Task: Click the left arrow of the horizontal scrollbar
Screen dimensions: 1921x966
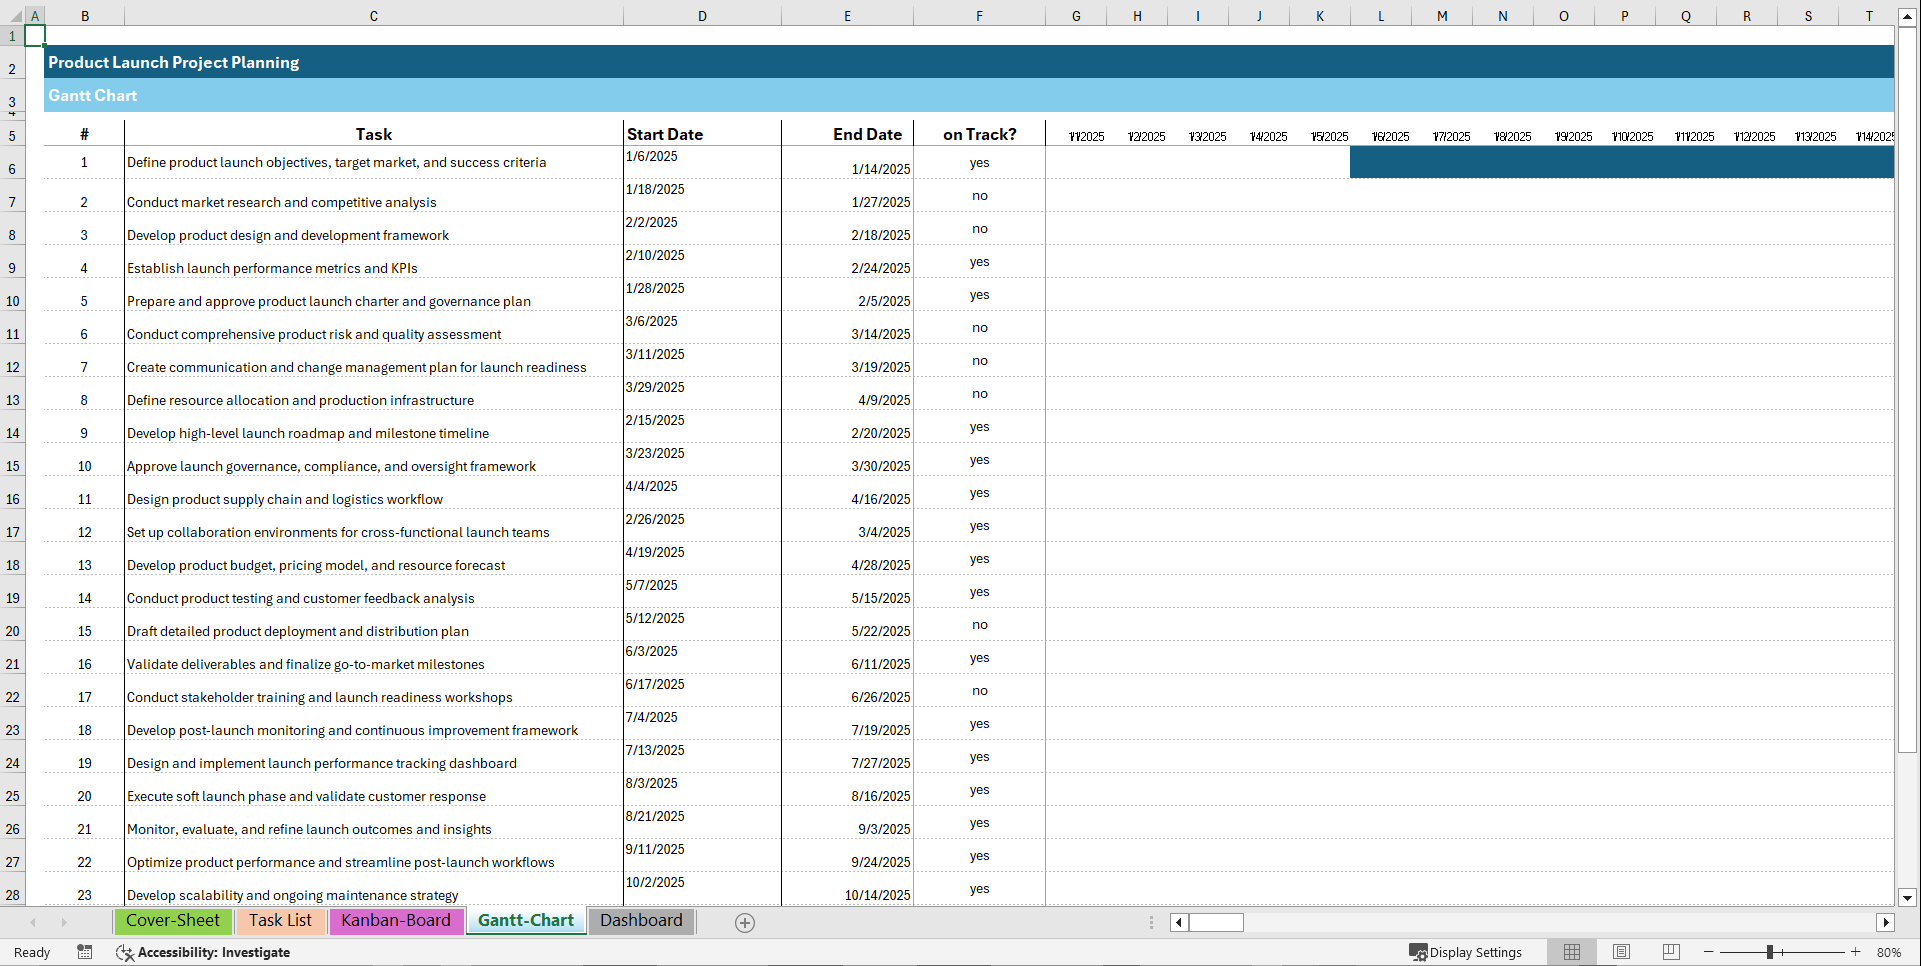Action: point(1178,922)
